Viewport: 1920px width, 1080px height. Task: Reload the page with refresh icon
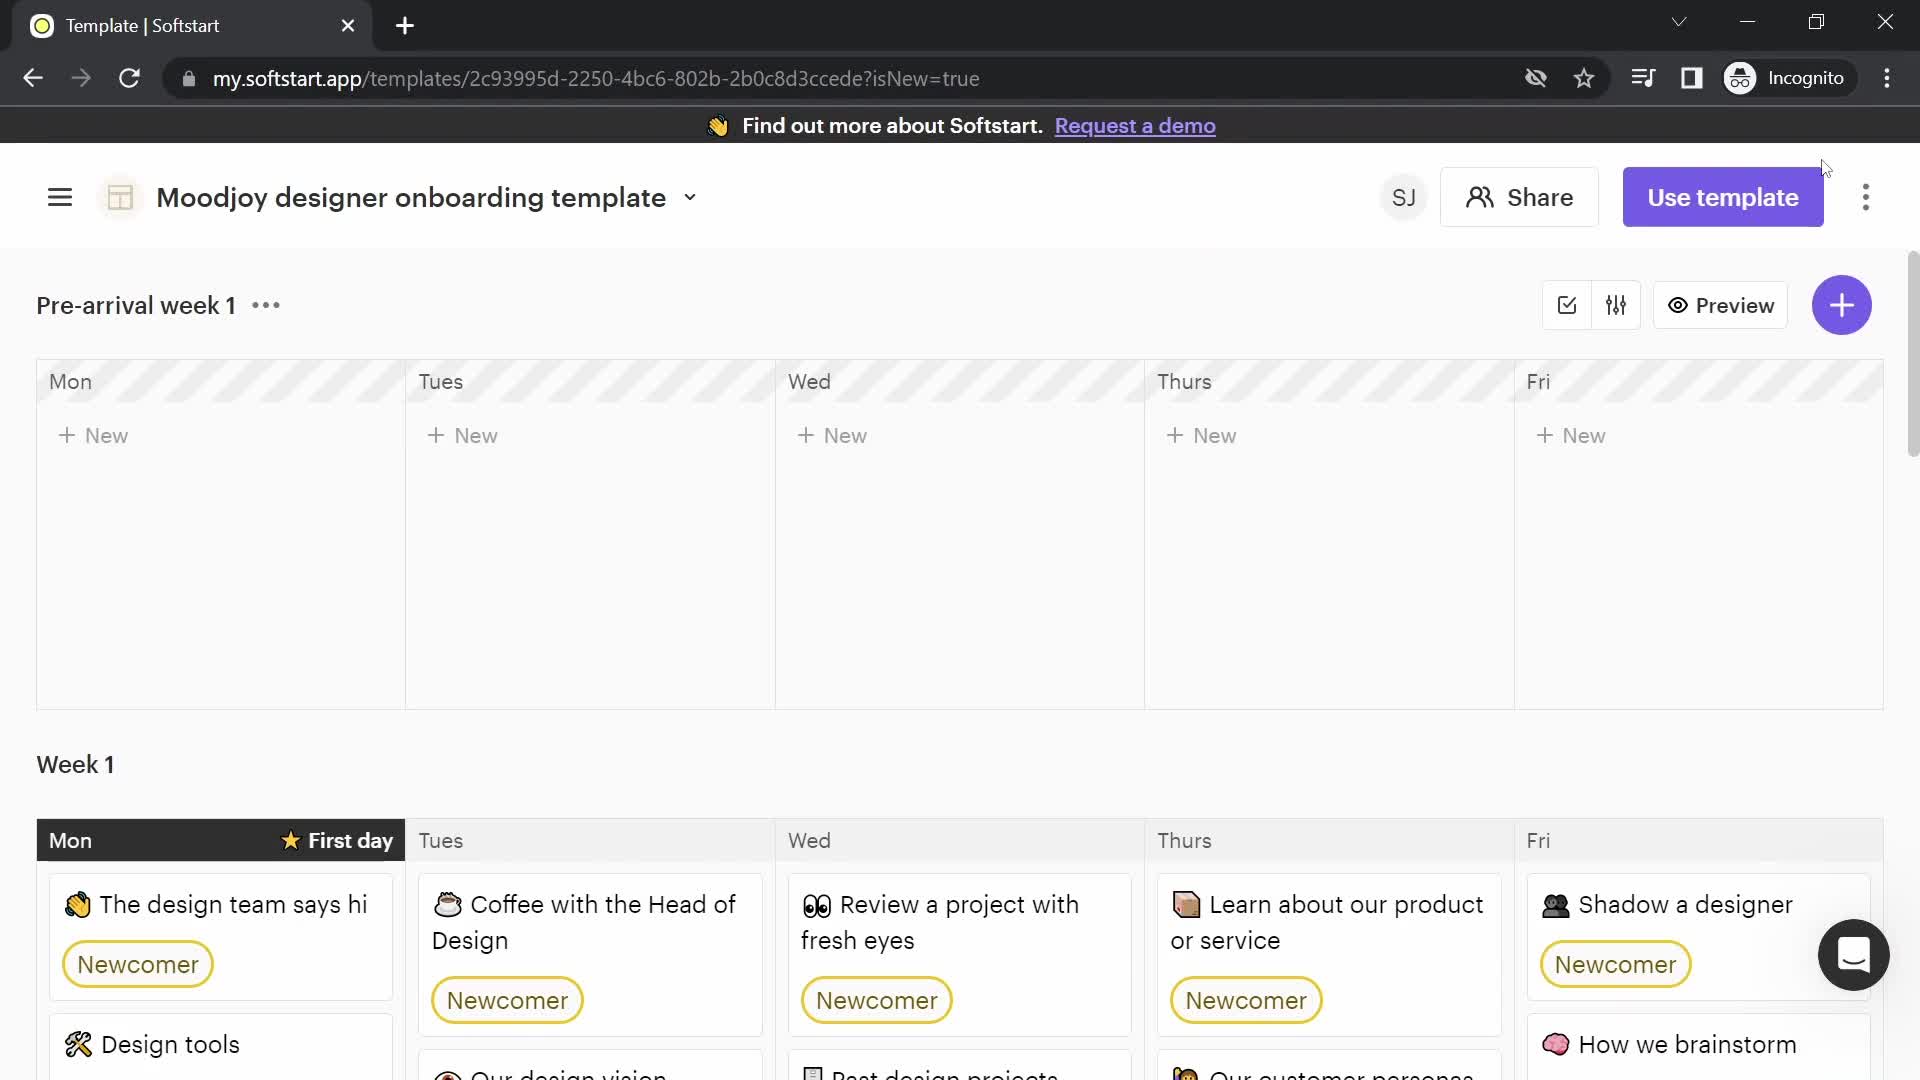(129, 78)
